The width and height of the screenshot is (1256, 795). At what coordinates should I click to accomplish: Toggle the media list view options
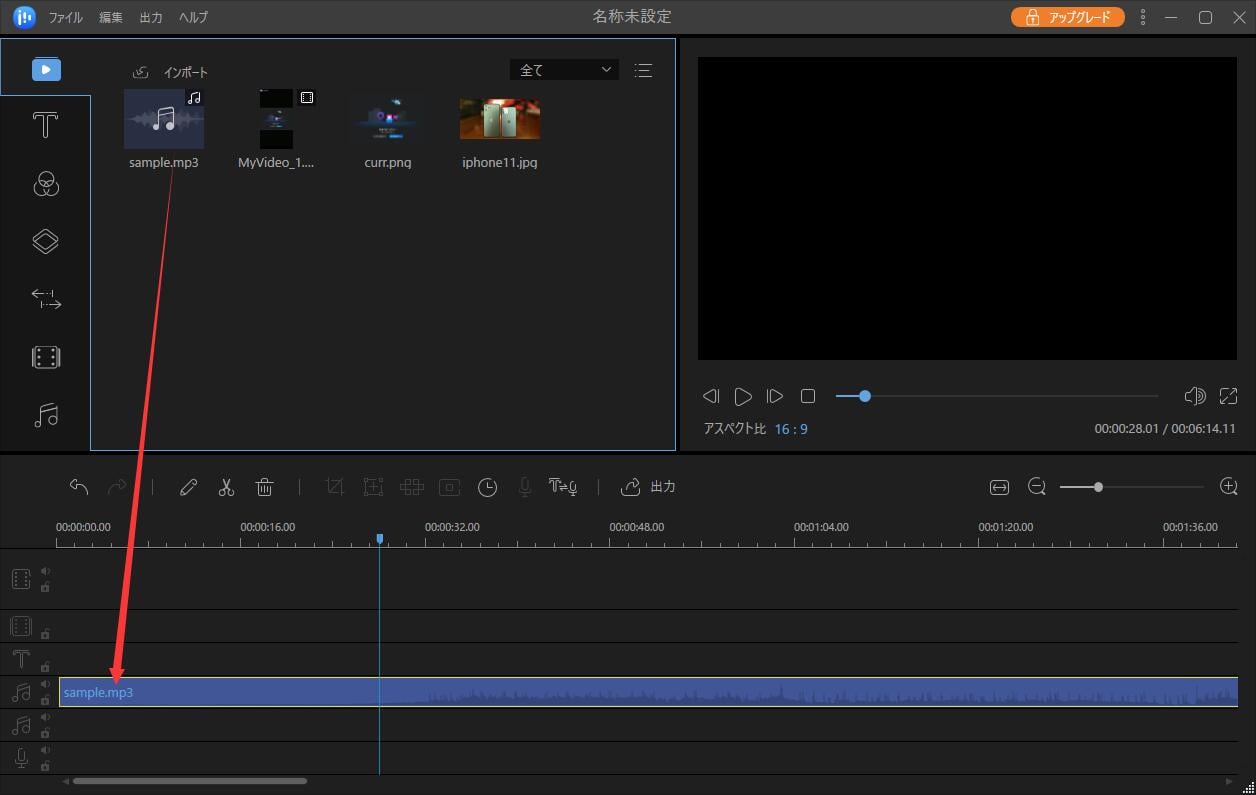(643, 70)
